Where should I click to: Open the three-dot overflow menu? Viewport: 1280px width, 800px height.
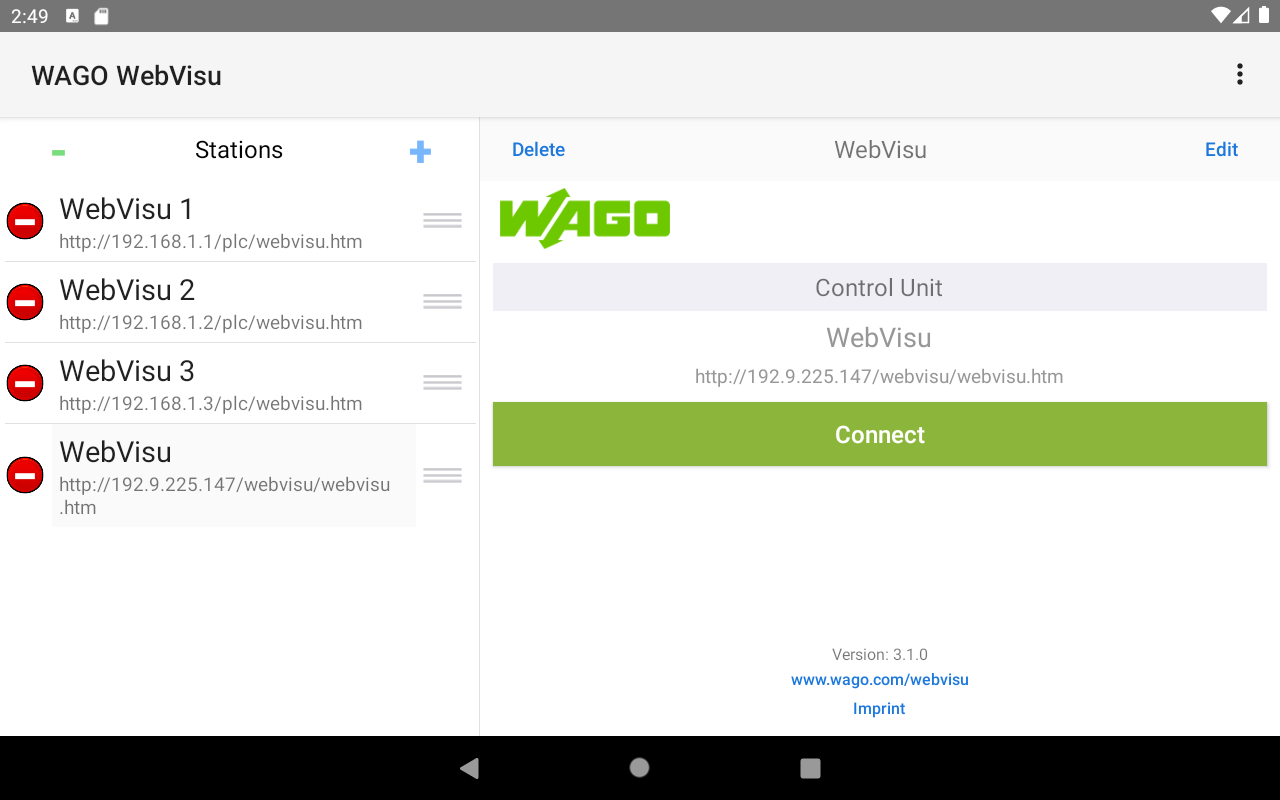tap(1239, 75)
